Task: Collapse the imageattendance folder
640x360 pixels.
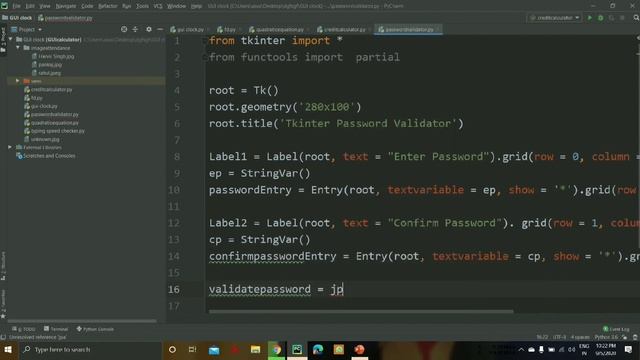Action: pos(18,48)
